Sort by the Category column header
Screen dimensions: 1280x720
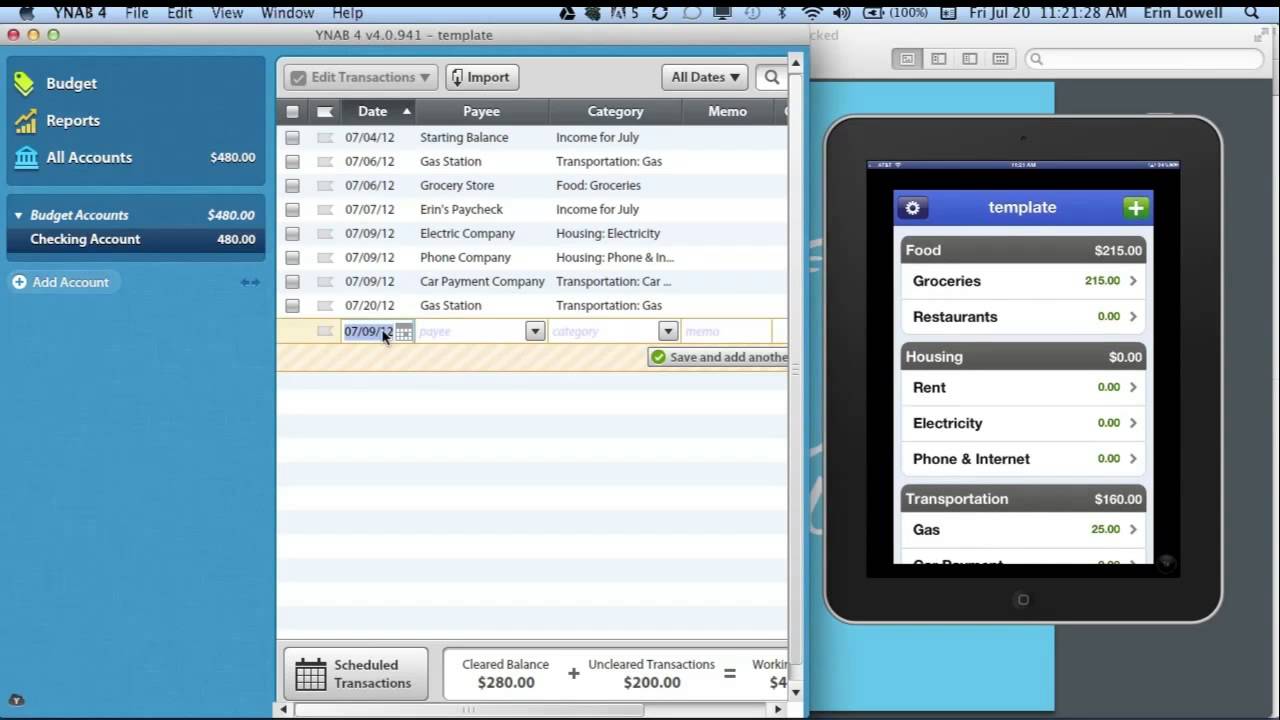615,112
